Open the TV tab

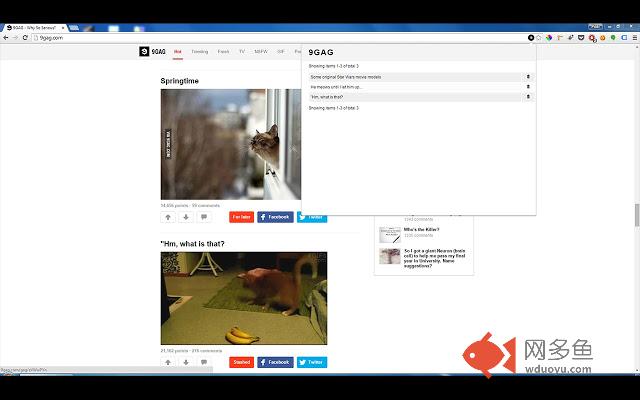(x=242, y=52)
